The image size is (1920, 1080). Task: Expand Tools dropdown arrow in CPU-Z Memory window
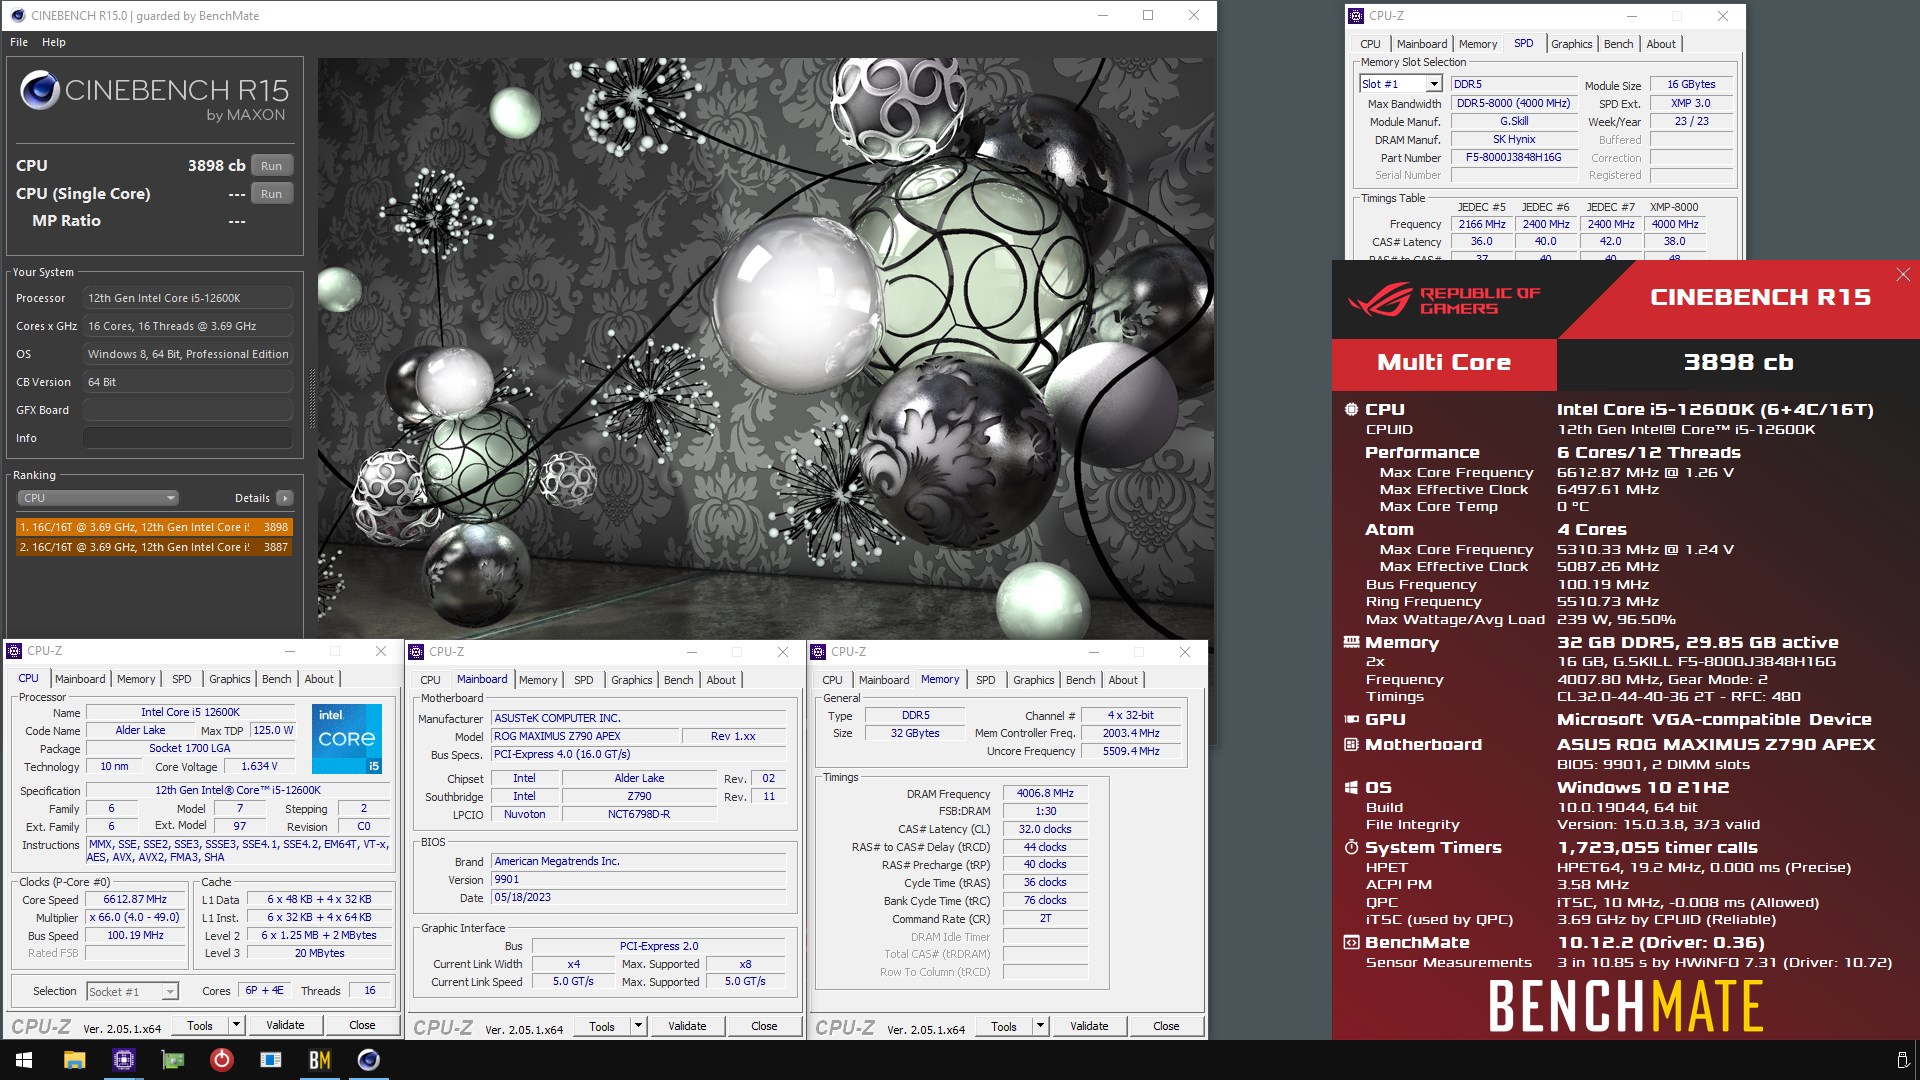click(1041, 1026)
